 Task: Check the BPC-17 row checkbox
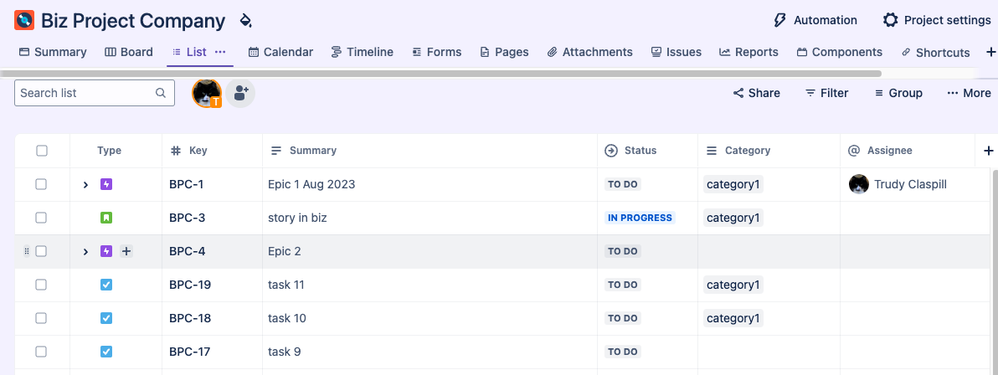pyautogui.click(x=41, y=351)
